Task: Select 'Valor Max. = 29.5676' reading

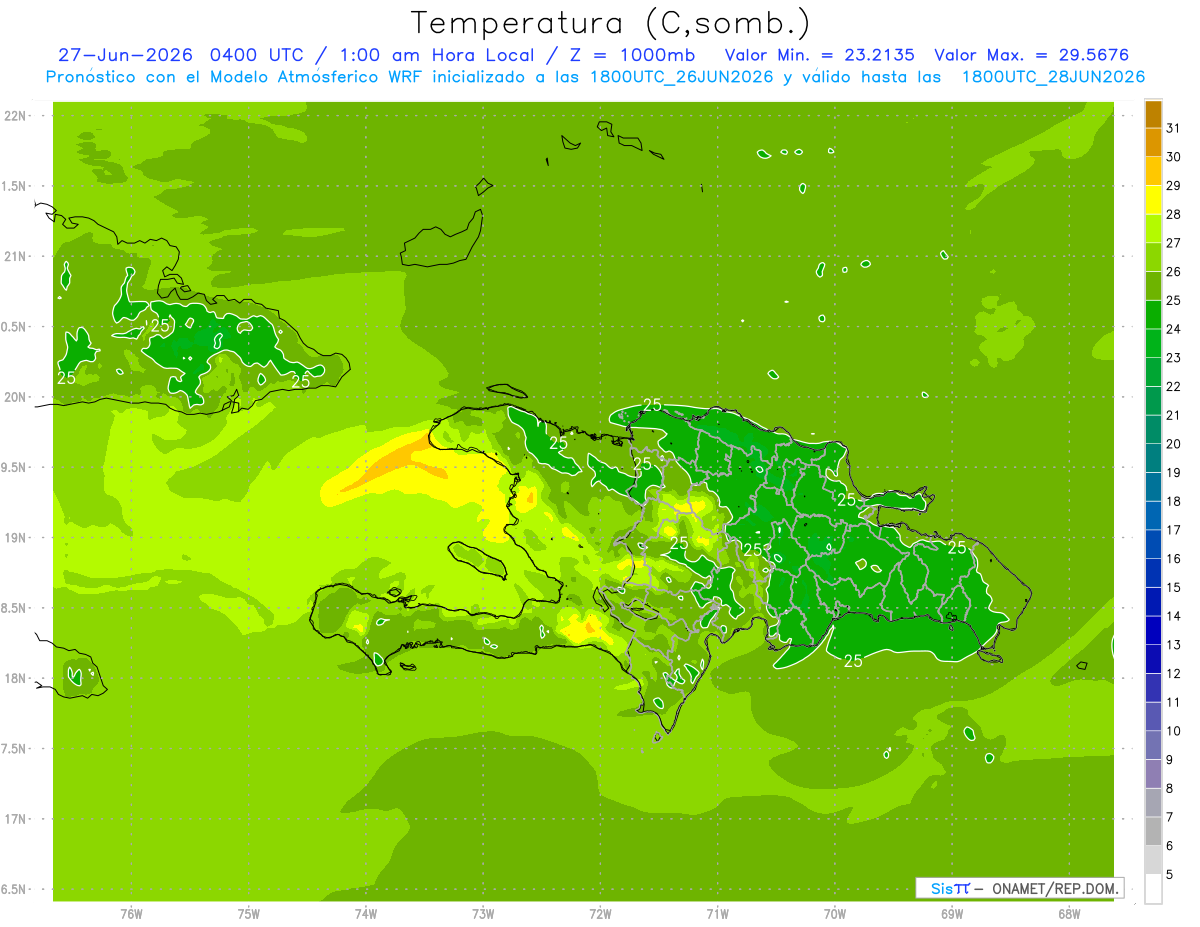Action: (1032, 55)
